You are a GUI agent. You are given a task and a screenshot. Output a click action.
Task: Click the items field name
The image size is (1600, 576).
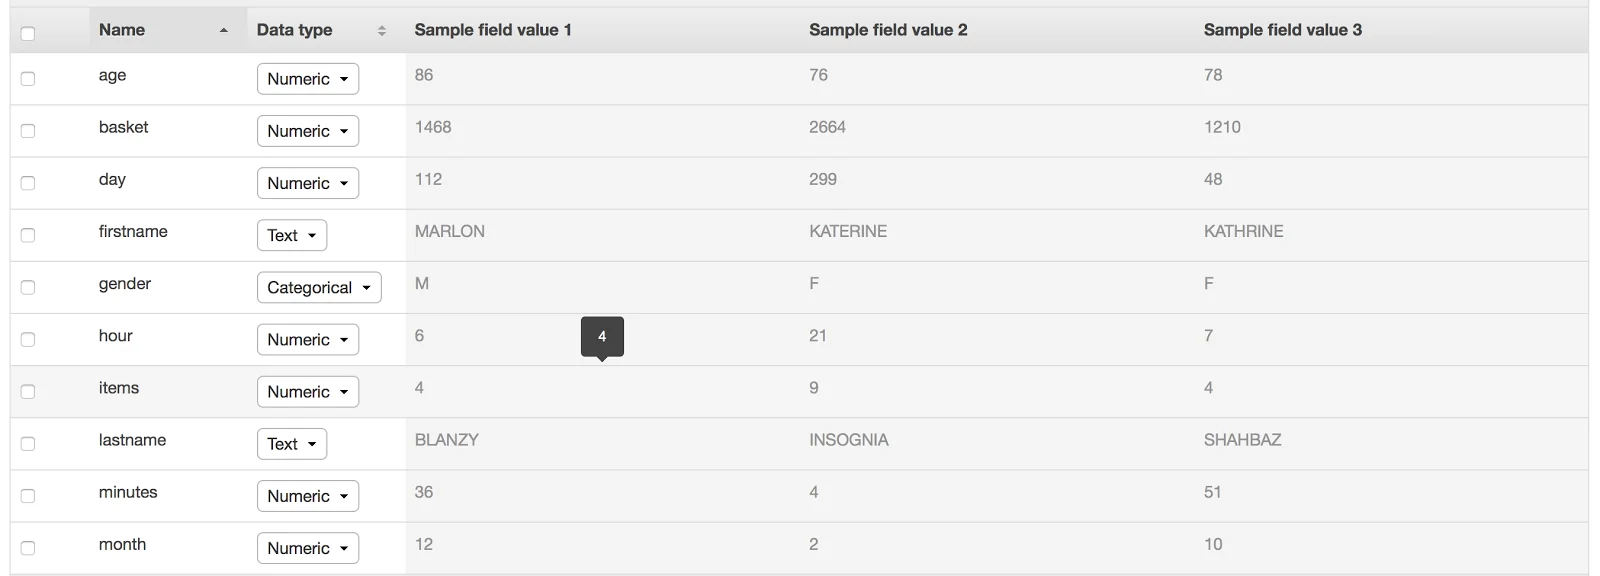[x=119, y=388]
